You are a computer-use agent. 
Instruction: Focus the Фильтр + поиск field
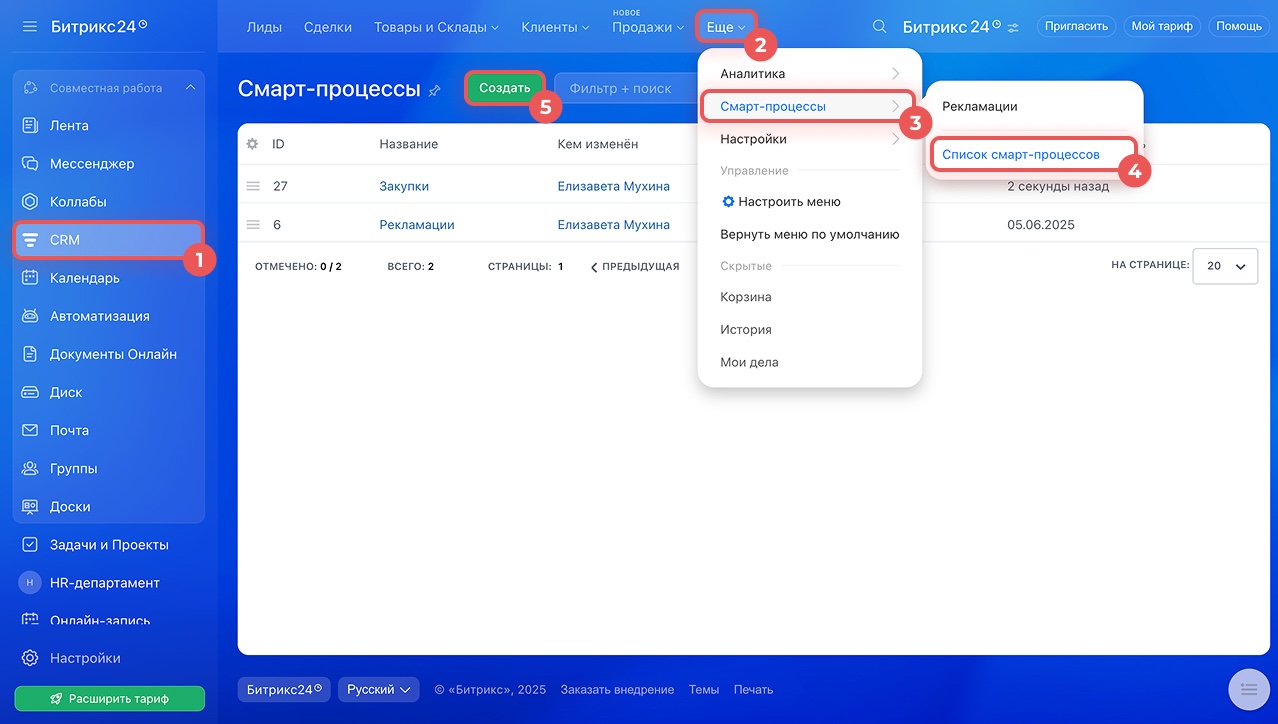coord(626,88)
